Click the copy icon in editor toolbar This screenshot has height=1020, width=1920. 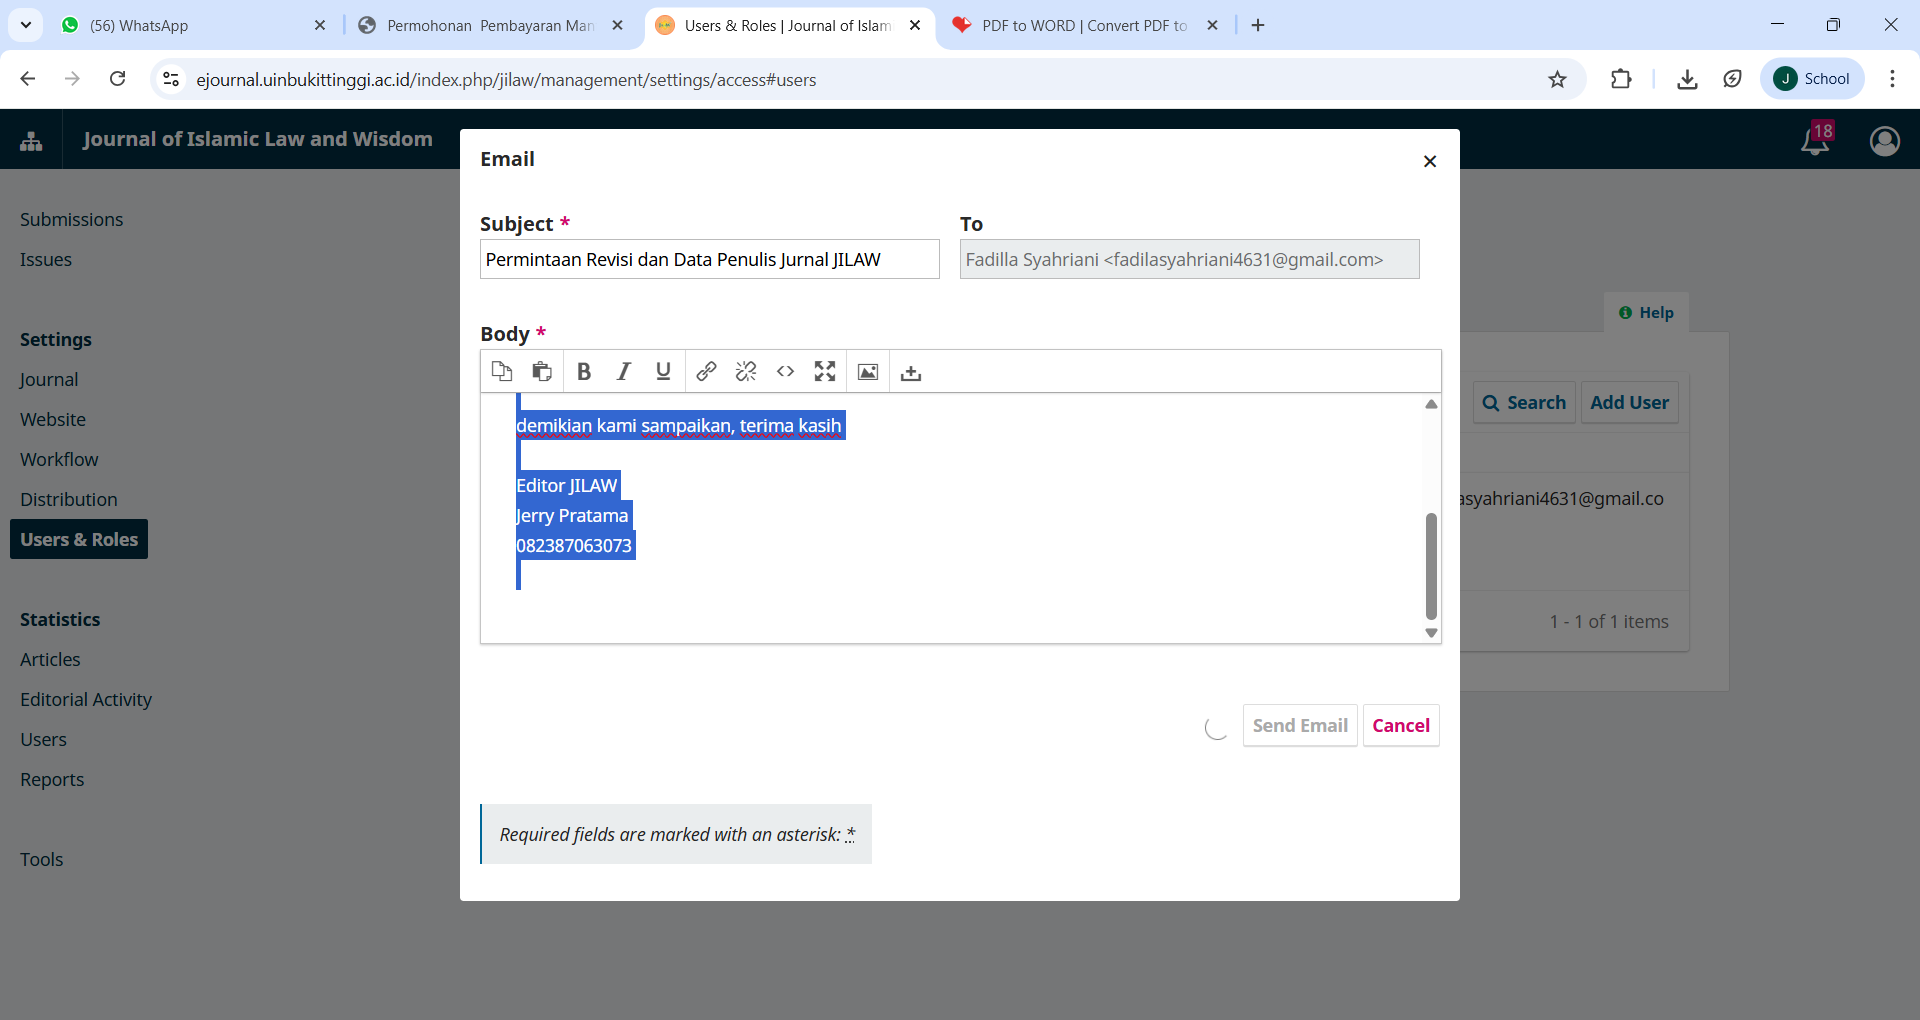click(502, 372)
